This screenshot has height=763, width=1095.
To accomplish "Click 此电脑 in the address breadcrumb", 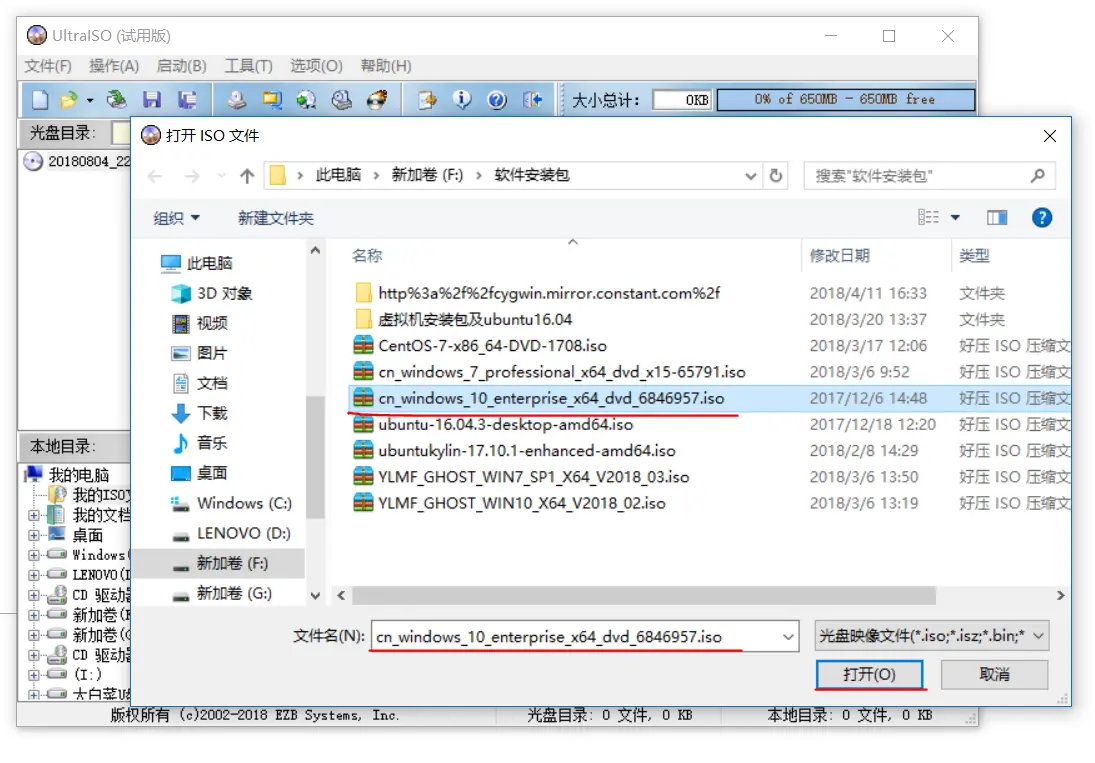I will point(338,175).
